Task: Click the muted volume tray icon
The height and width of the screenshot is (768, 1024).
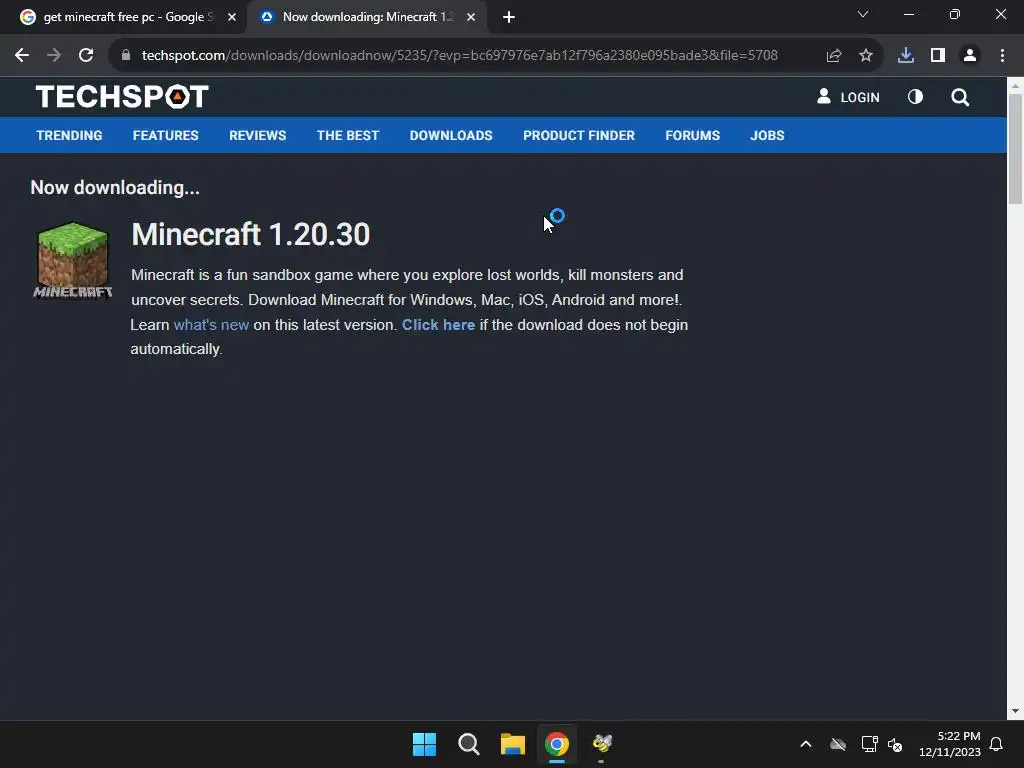Action: point(895,744)
